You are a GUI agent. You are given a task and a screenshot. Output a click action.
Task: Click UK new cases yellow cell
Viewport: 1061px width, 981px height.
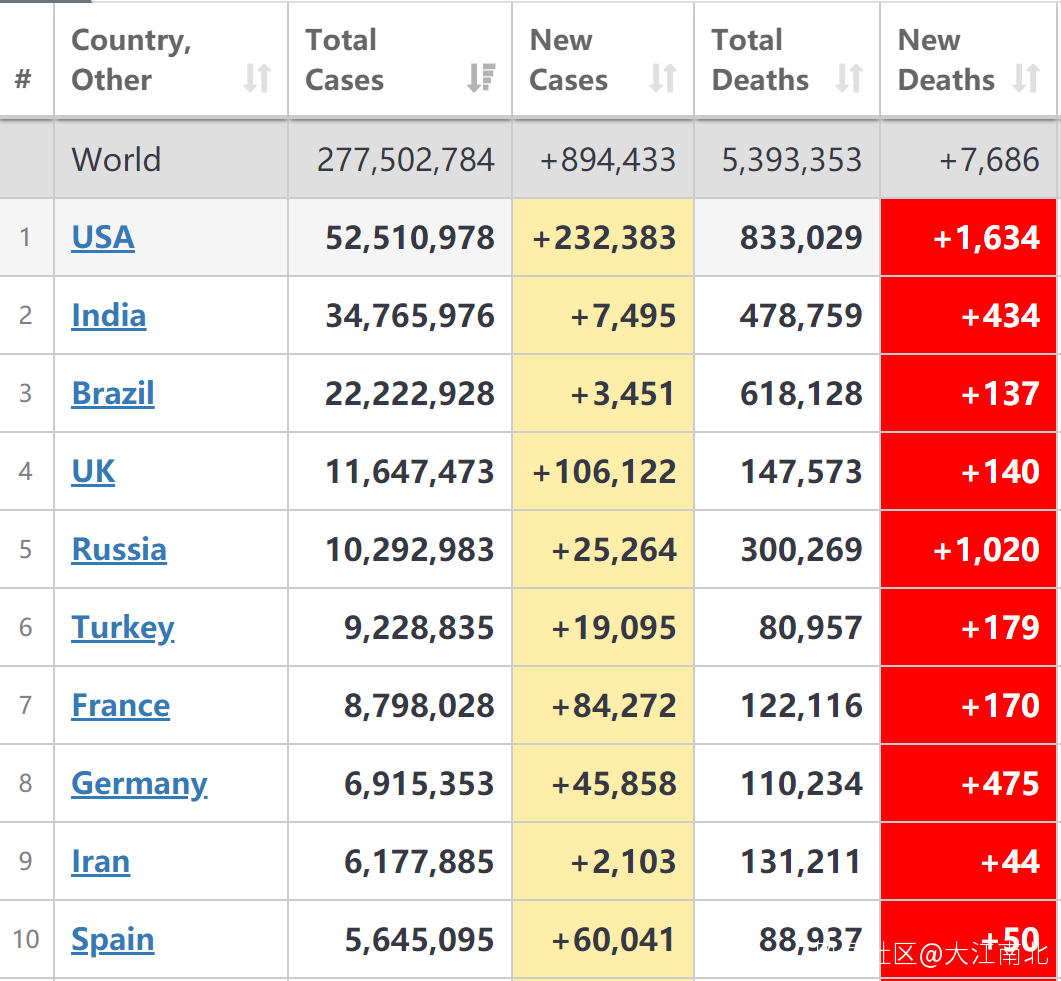pyautogui.click(x=603, y=471)
